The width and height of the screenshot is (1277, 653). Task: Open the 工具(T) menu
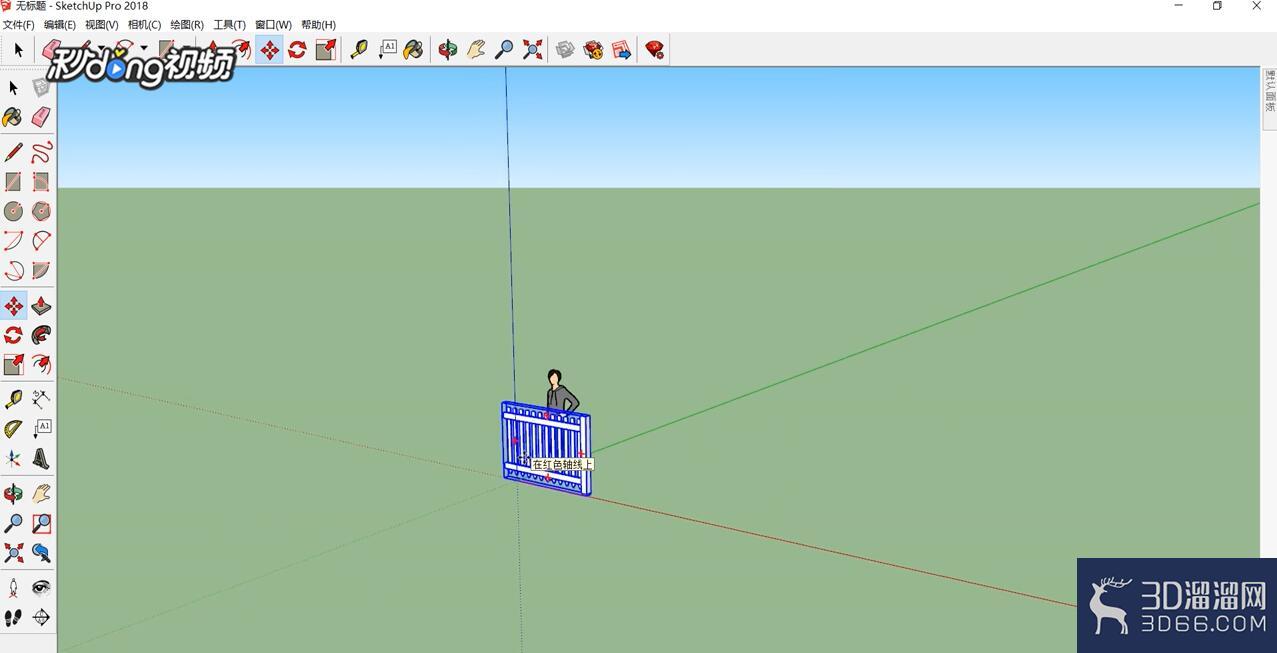pyautogui.click(x=229, y=24)
